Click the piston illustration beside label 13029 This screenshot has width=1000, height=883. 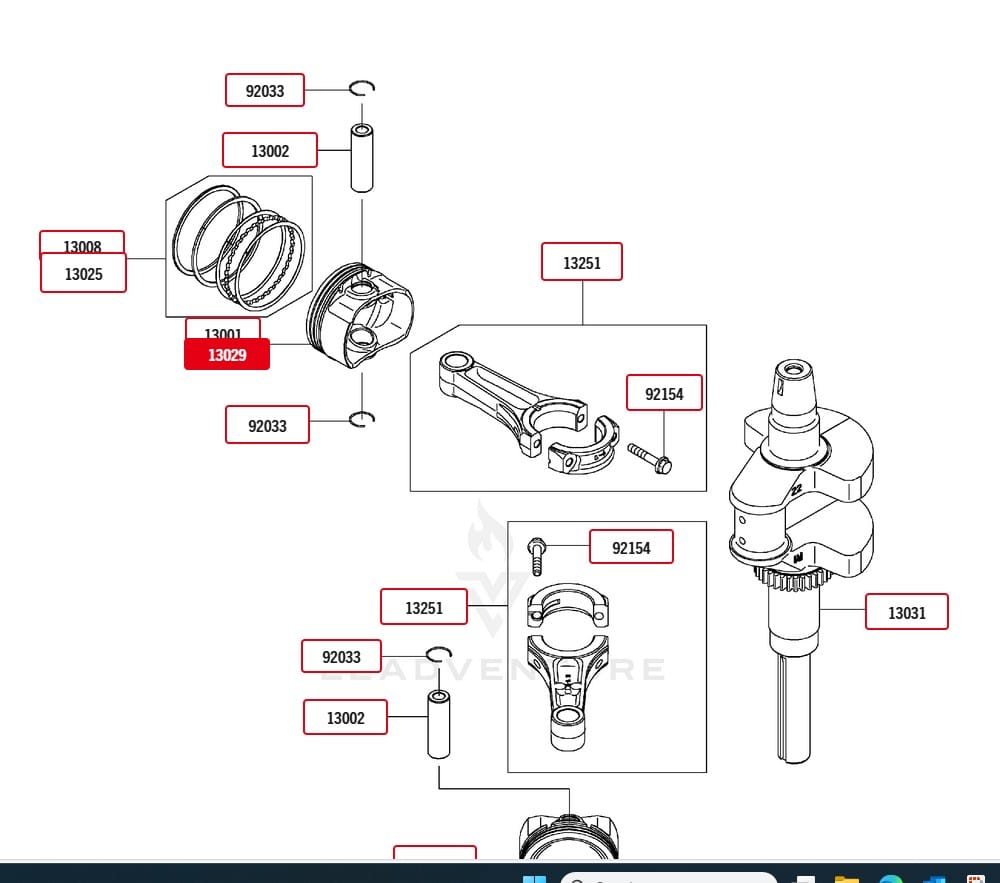(360, 315)
